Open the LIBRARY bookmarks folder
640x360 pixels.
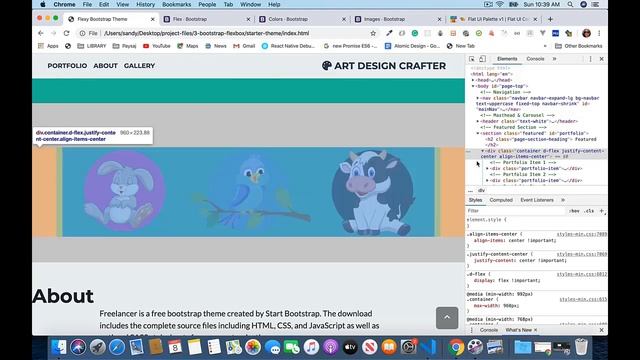[92, 46]
